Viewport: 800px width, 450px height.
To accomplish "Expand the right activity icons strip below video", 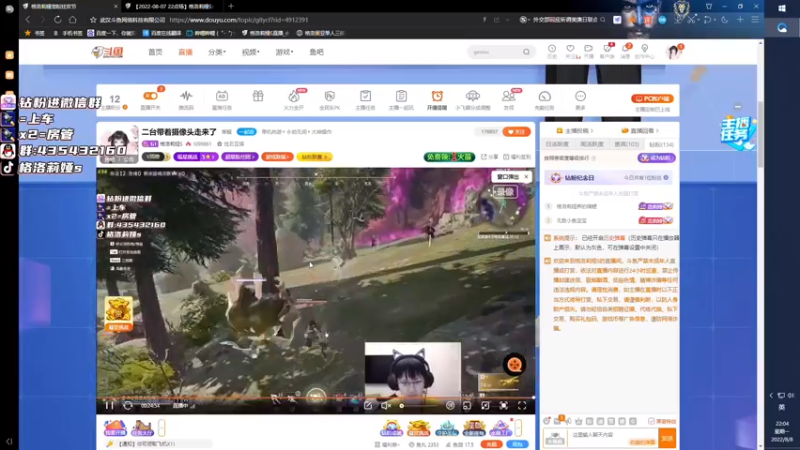I will [519, 428].
